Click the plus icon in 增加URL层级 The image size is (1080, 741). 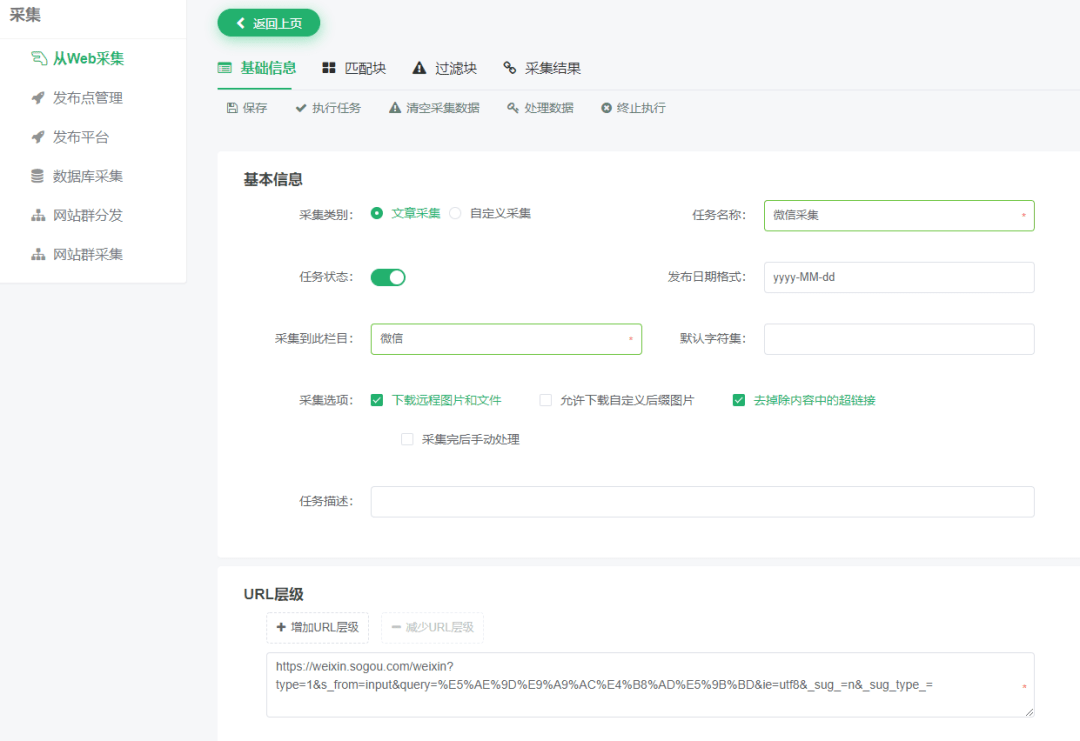click(x=280, y=627)
